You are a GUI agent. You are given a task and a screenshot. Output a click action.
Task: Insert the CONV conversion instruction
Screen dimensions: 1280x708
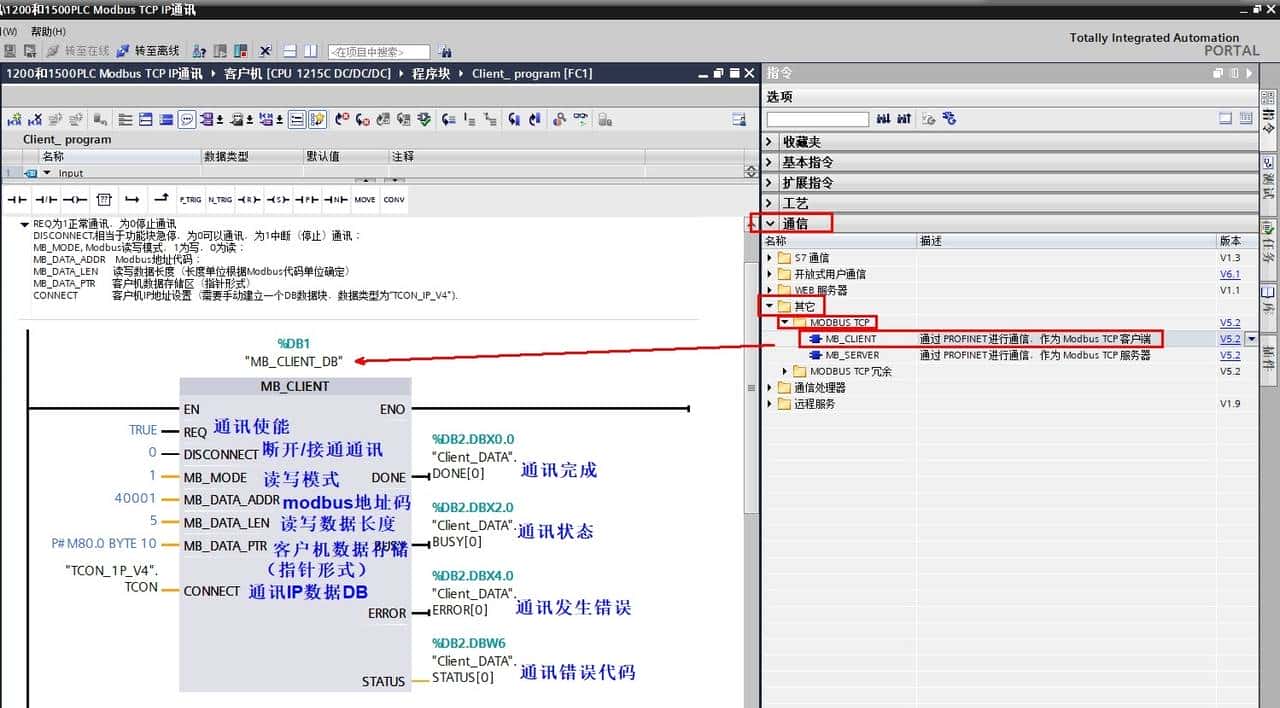click(x=393, y=199)
